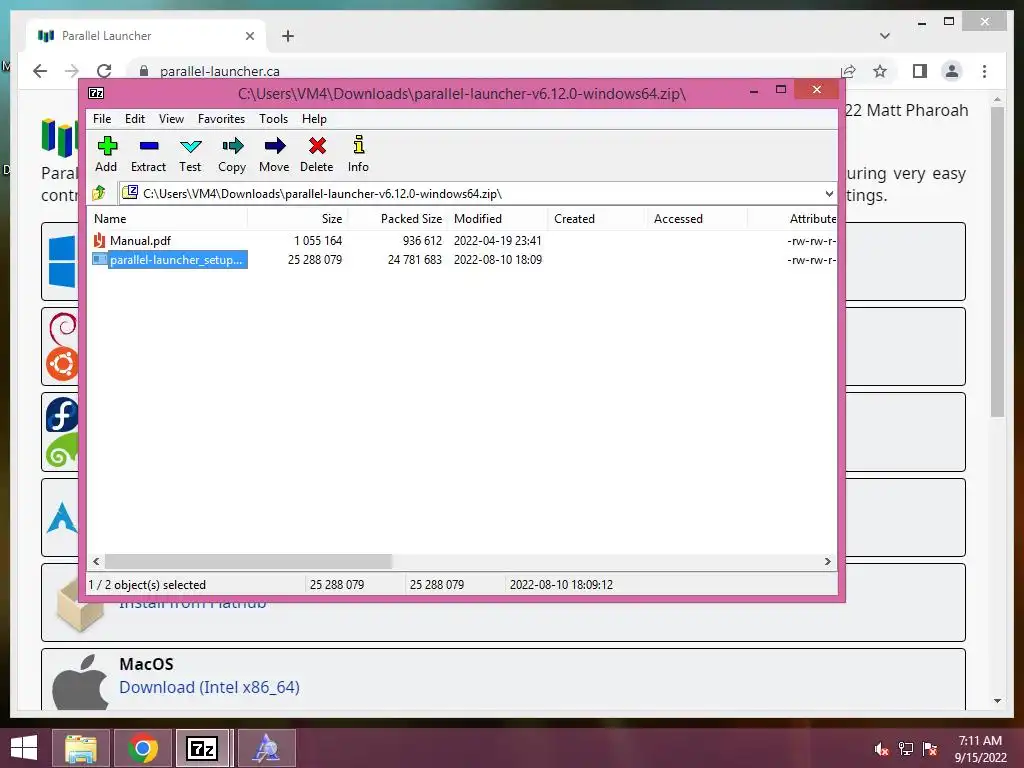The height and width of the screenshot is (768, 1024).
Task: Click the left scroll arrow in 7-Zip
Action: pos(97,561)
